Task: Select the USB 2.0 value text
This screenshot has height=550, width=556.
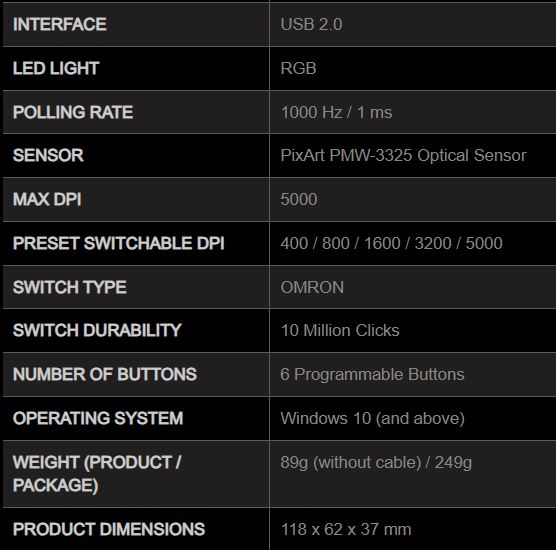Action: [x=311, y=24]
